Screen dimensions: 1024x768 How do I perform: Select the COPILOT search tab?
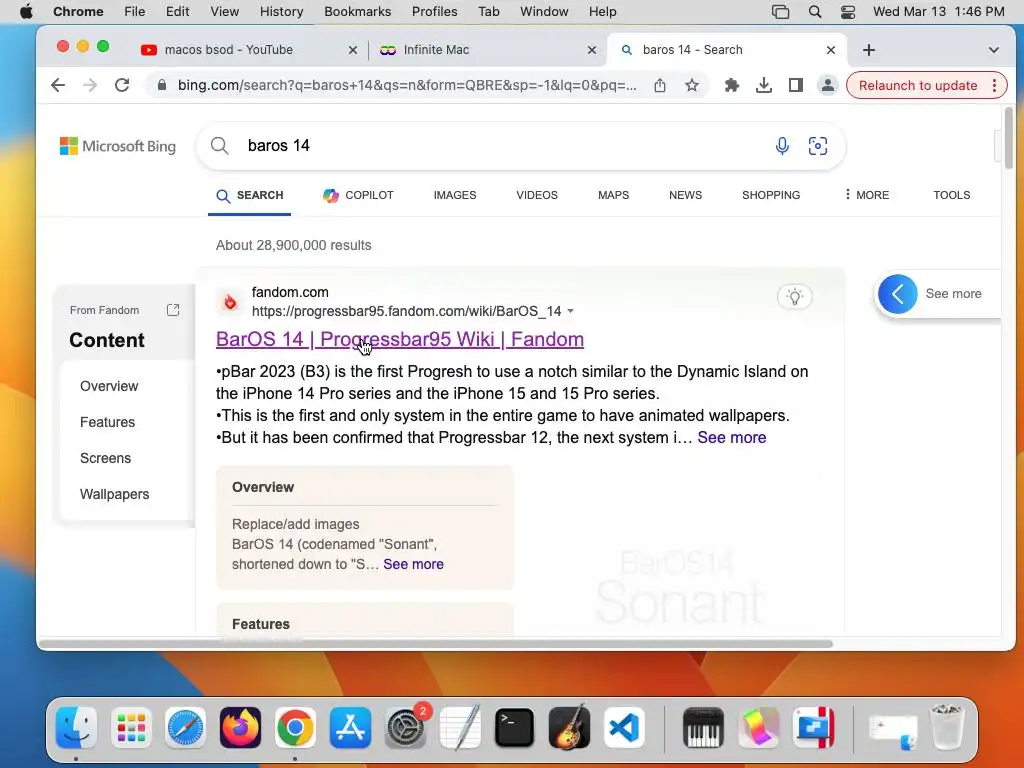coord(358,195)
